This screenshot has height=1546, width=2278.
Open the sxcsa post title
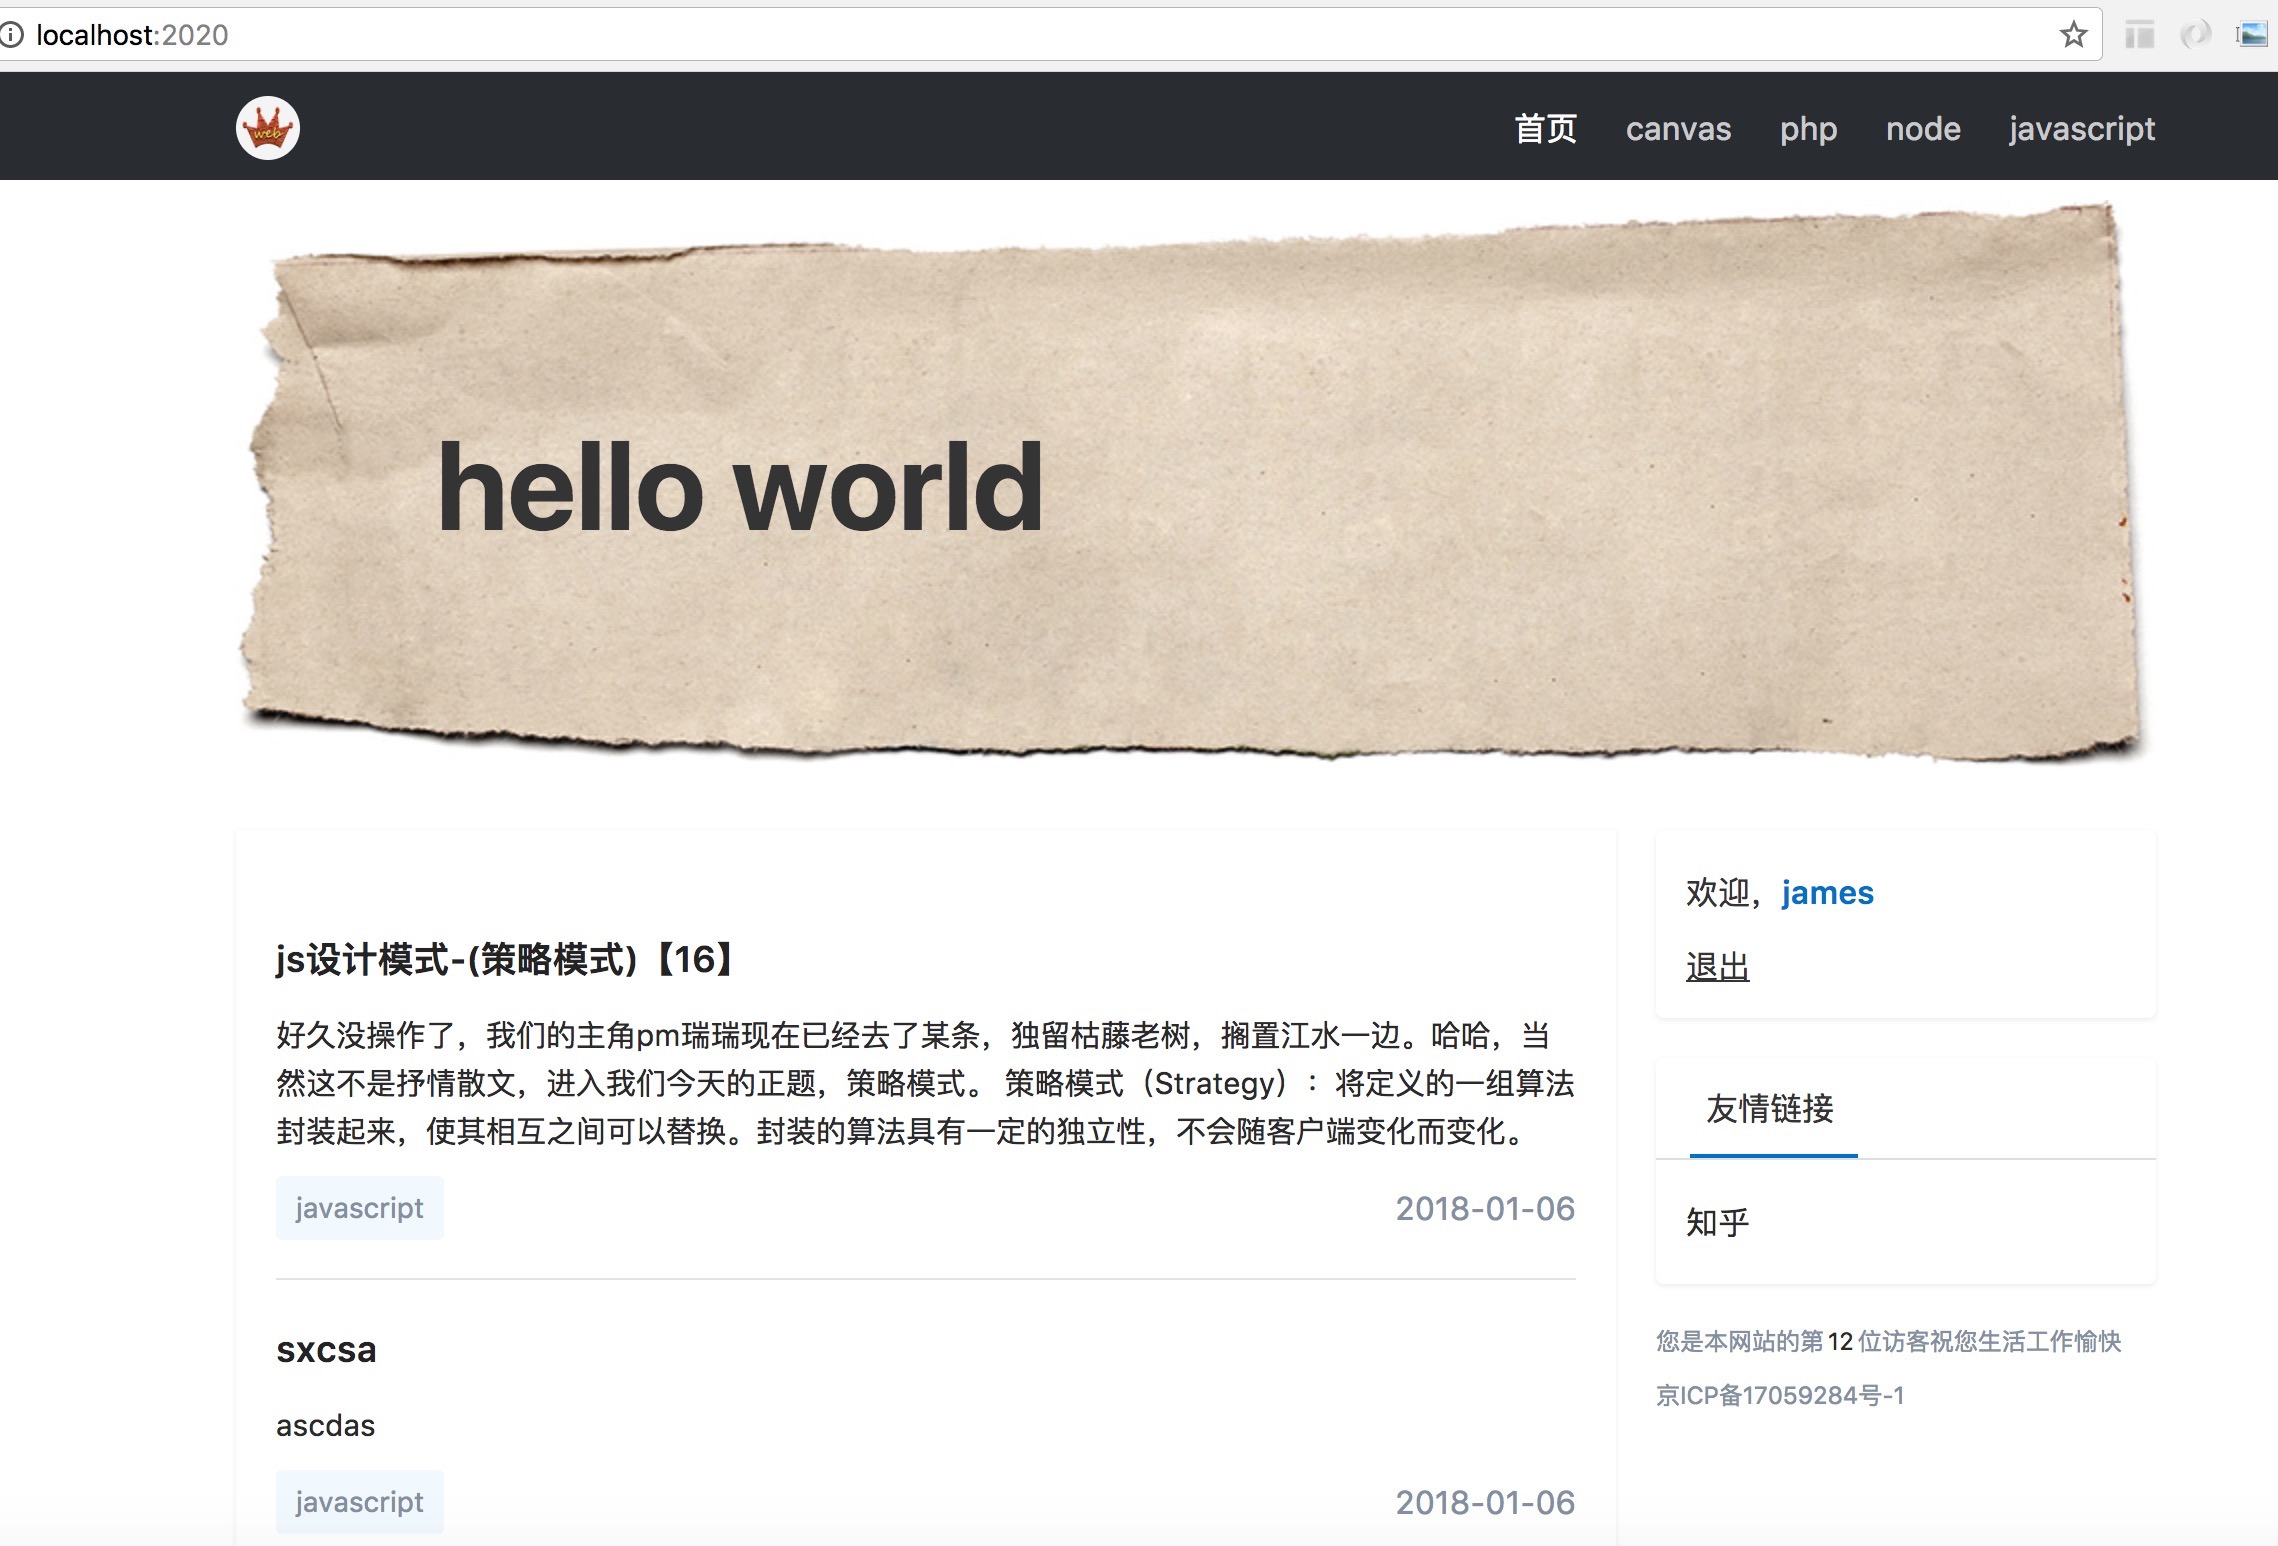(326, 1350)
